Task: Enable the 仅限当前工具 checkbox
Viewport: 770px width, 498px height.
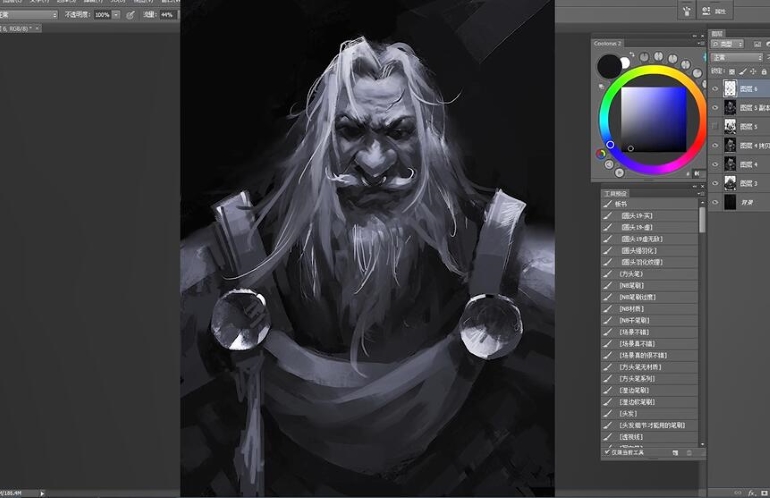Action: pos(607,452)
